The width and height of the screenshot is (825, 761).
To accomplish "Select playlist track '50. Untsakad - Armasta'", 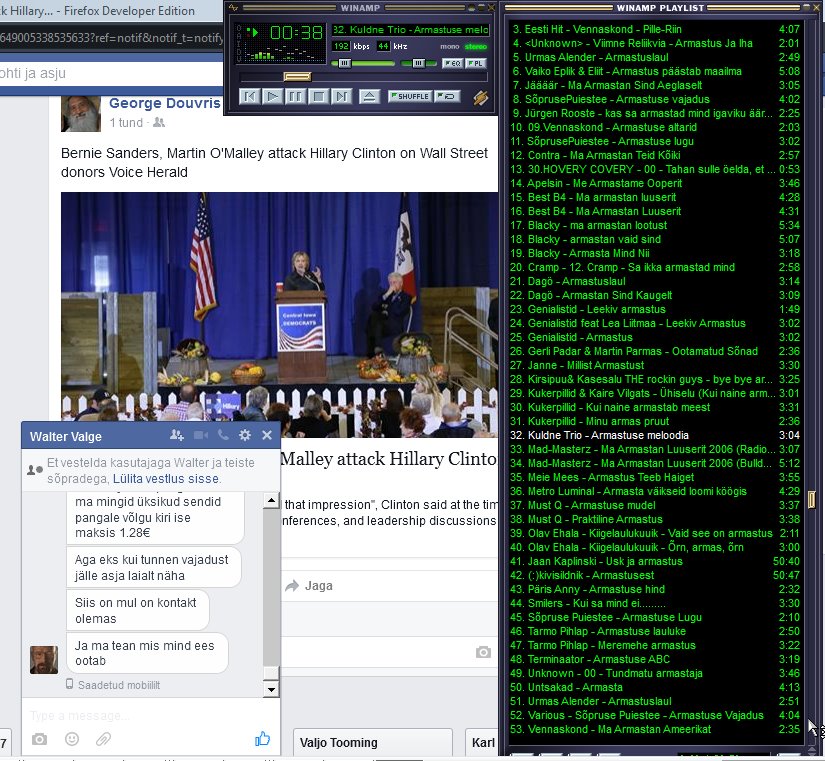I will tap(656, 687).
